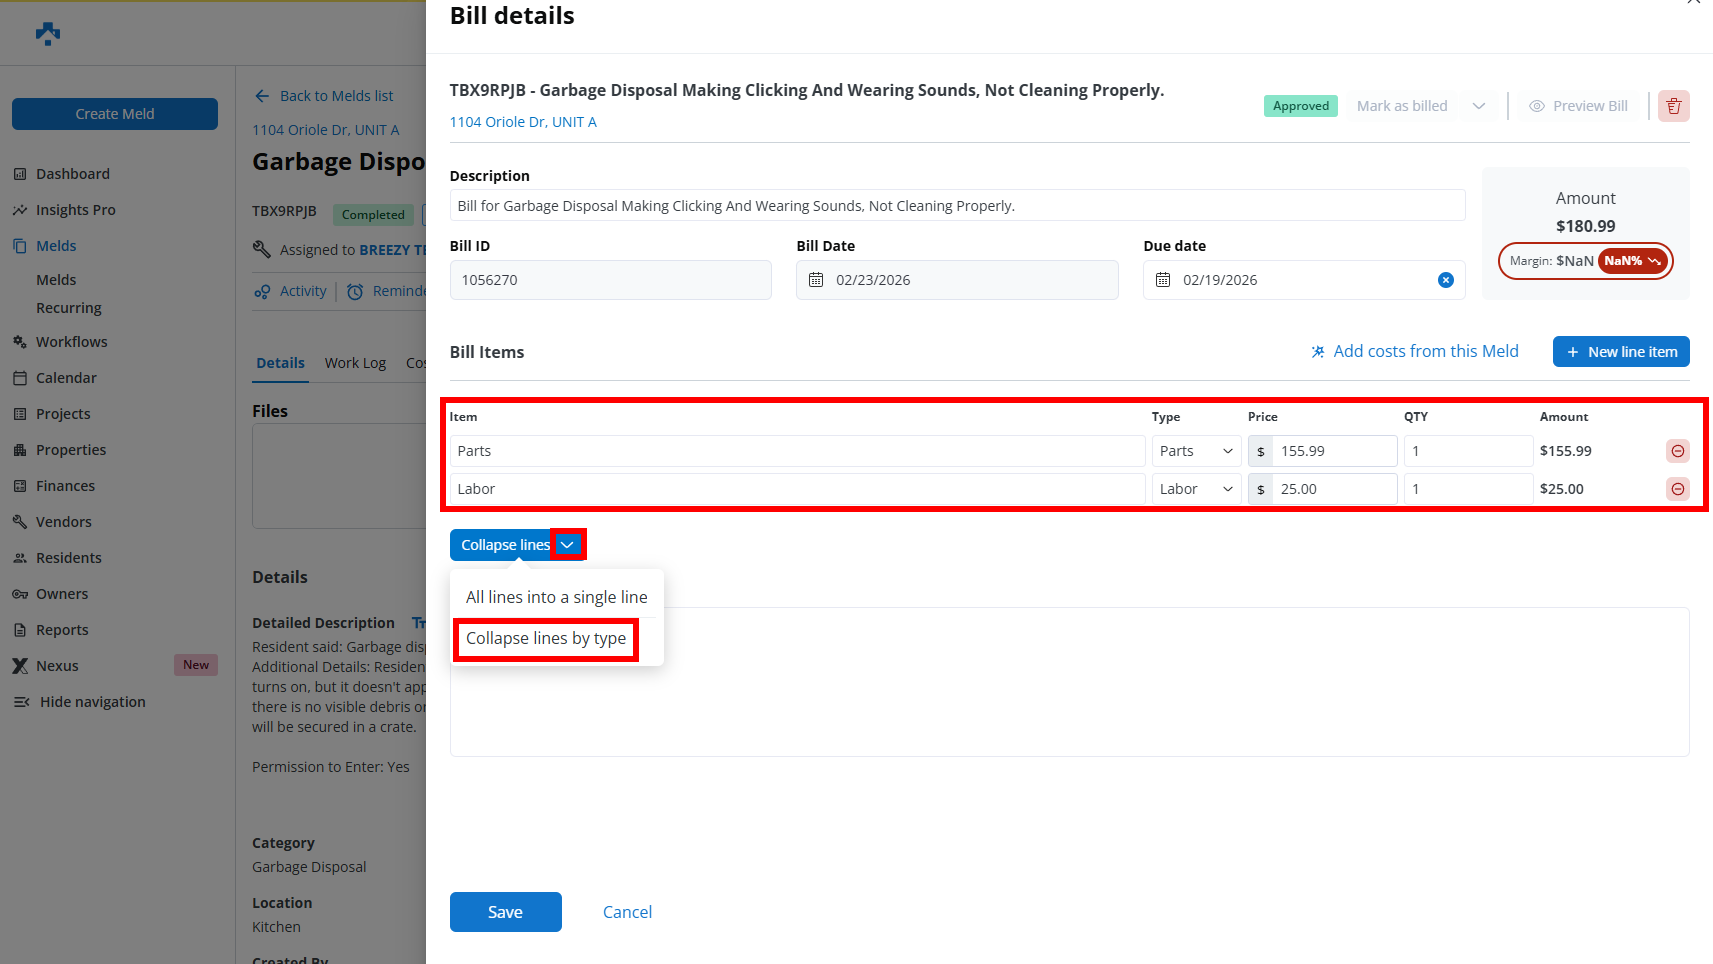This screenshot has width=1713, height=964.
Task: Select Collapse lines by type option
Action: [546, 638]
